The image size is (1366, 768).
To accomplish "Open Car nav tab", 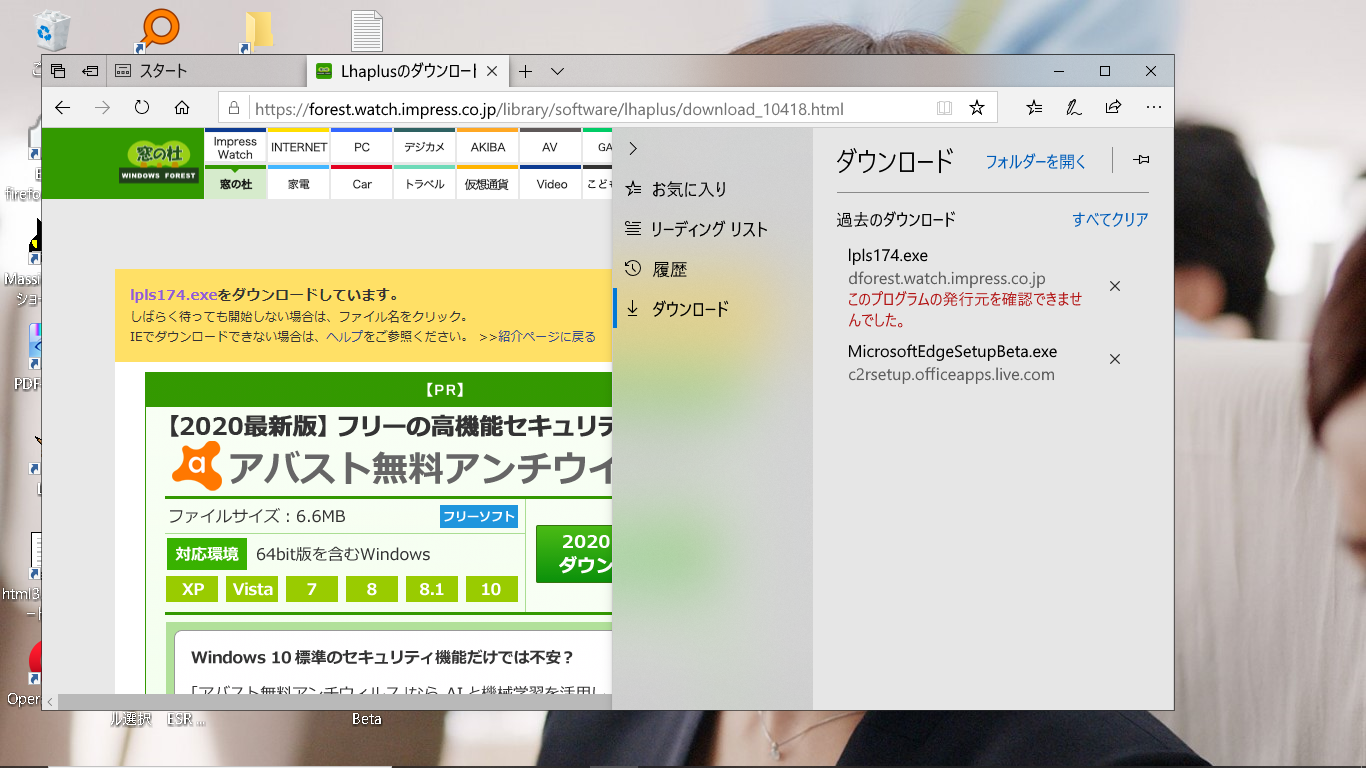I will click(362, 183).
